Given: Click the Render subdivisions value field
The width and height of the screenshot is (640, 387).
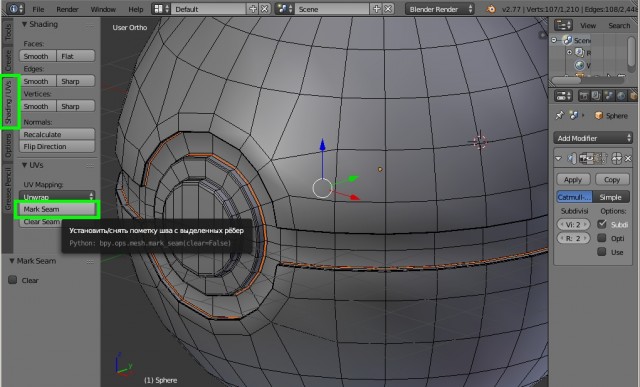Looking at the screenshot, I should [573, 238].
